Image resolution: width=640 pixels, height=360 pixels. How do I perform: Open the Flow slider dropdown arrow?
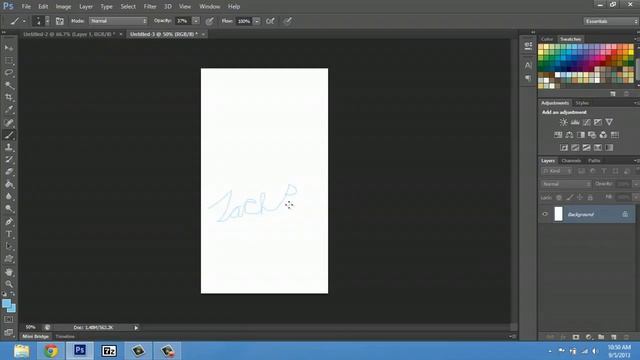tap(256, 21)
